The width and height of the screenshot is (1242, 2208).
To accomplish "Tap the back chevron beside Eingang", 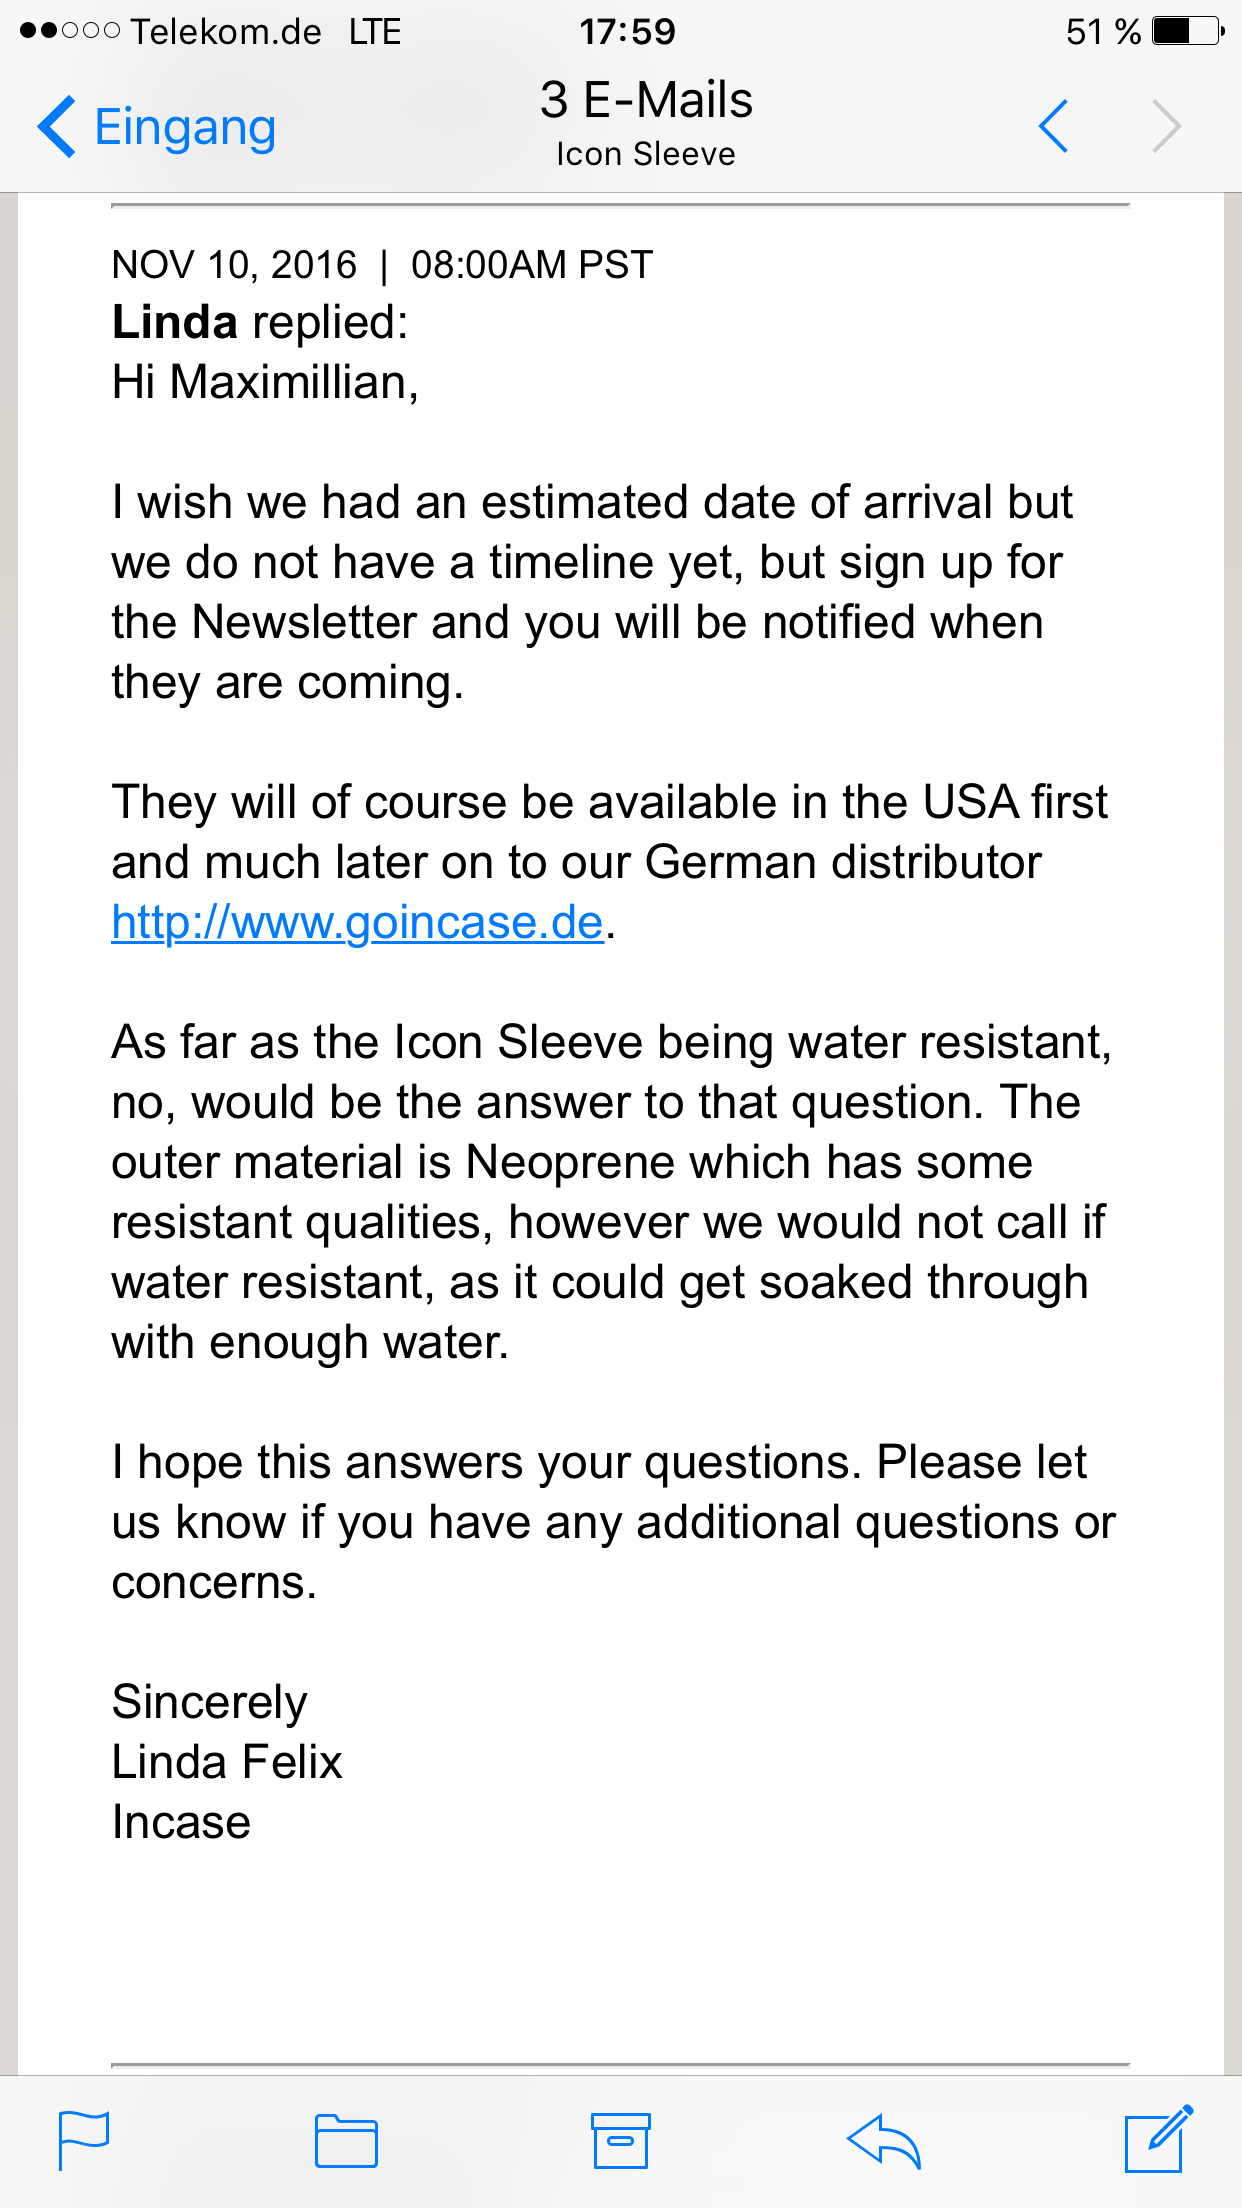I will pos(57,127).
